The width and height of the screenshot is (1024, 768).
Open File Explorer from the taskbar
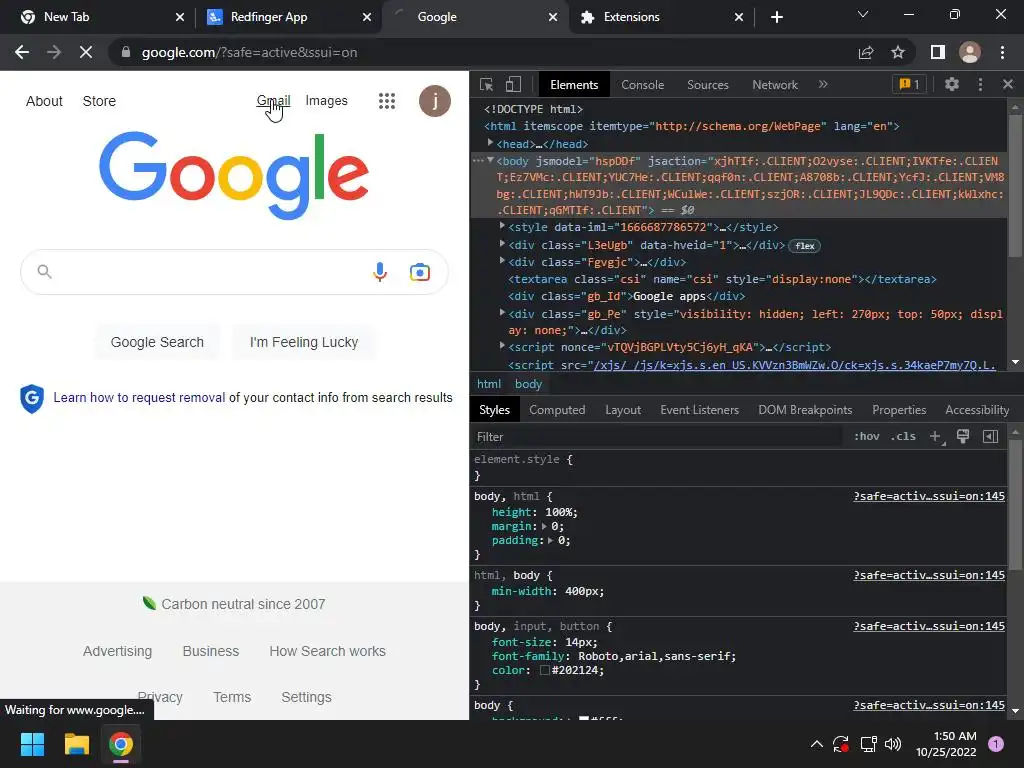click(76, 744)
